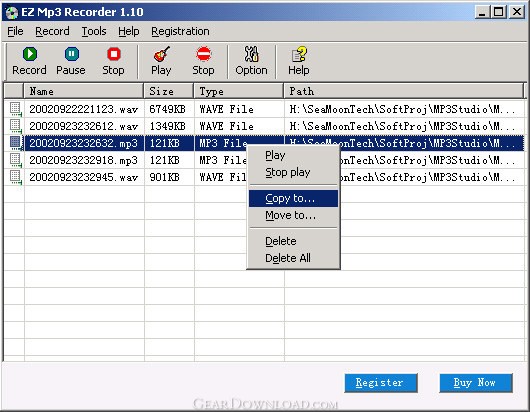The height and width of the screenshot is (412, 530).
Task: Open the Record menu
Action: (52, 31)
